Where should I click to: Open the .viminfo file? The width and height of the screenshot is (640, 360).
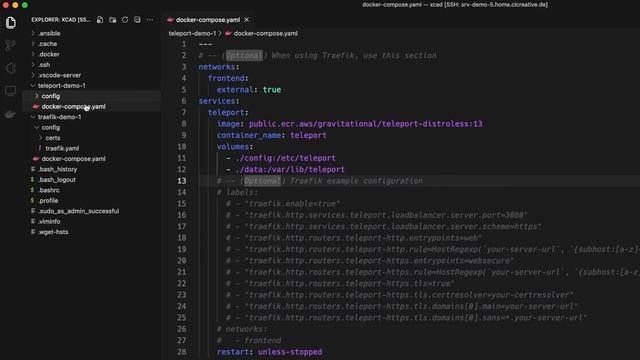pyautogui.click(x=49, y=221)
